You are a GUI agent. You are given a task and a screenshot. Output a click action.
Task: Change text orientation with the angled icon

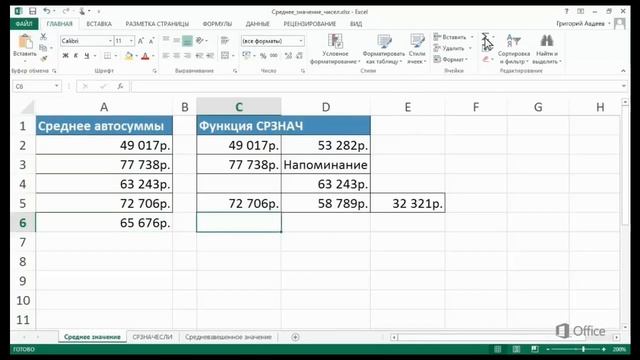pos(200,40)
